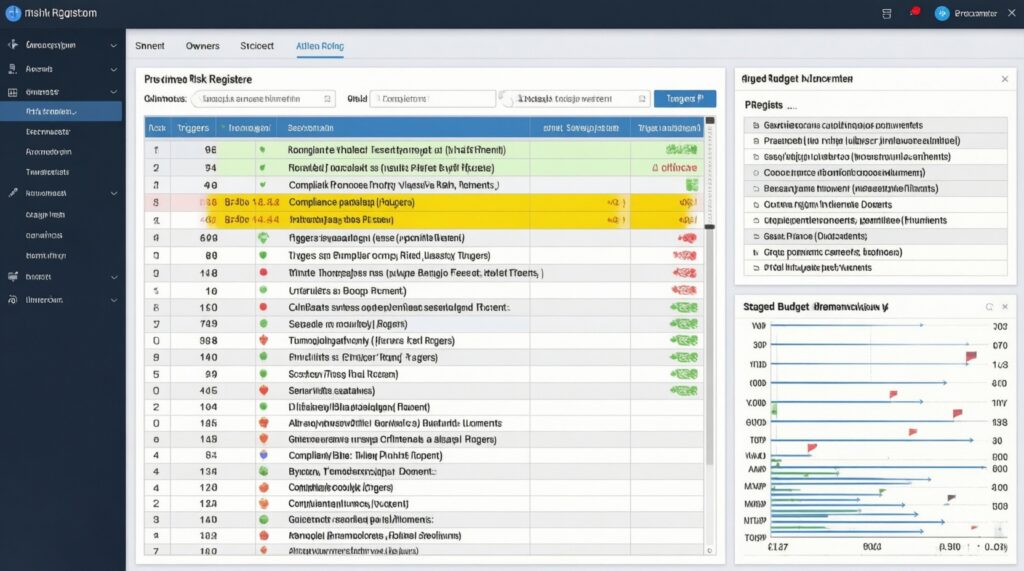This screenshot has height=571, width=1024.
Task: Expand the first sidebar section chevron
Action: pos(113,45)
